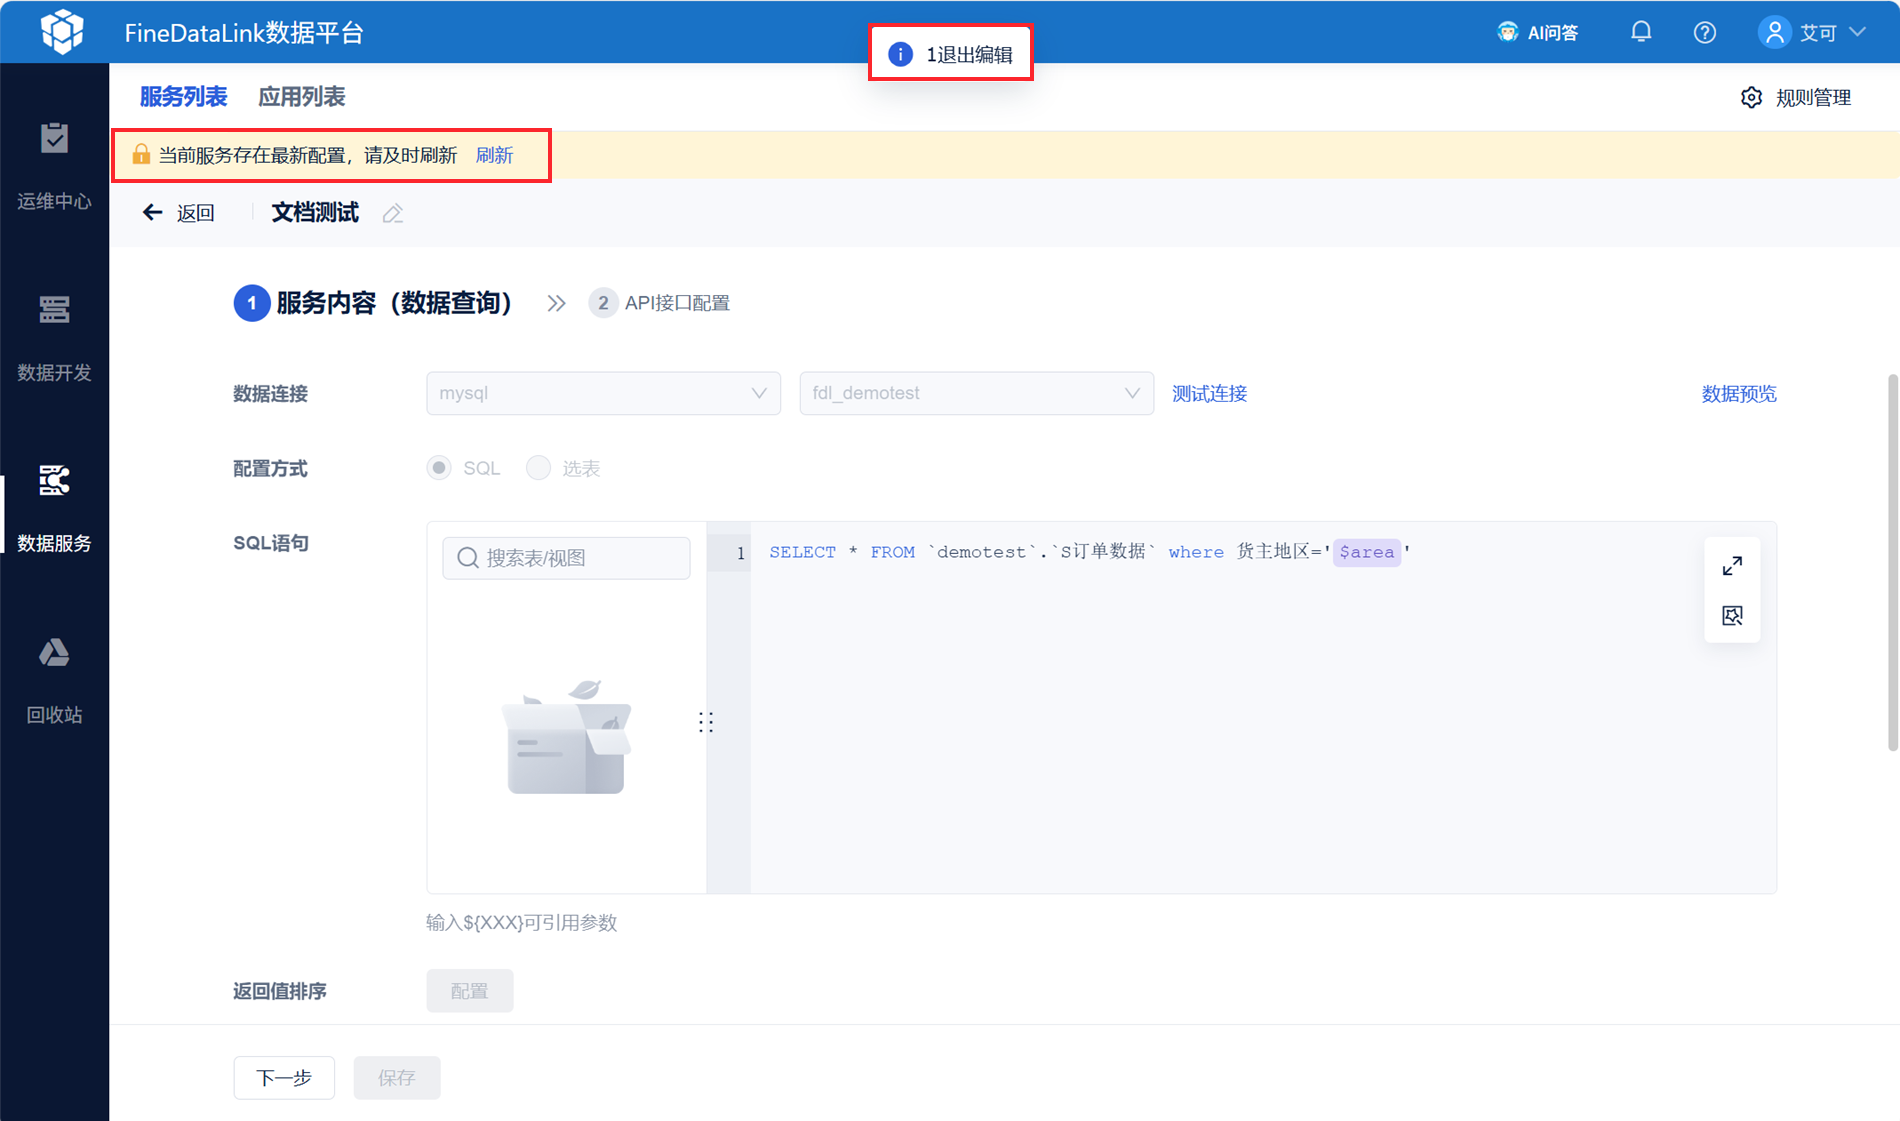Image resolution: width=1900 pixels, height=1121 pixels.
Task: Go to step 2 API接口配置
Action: click(660, 303)
